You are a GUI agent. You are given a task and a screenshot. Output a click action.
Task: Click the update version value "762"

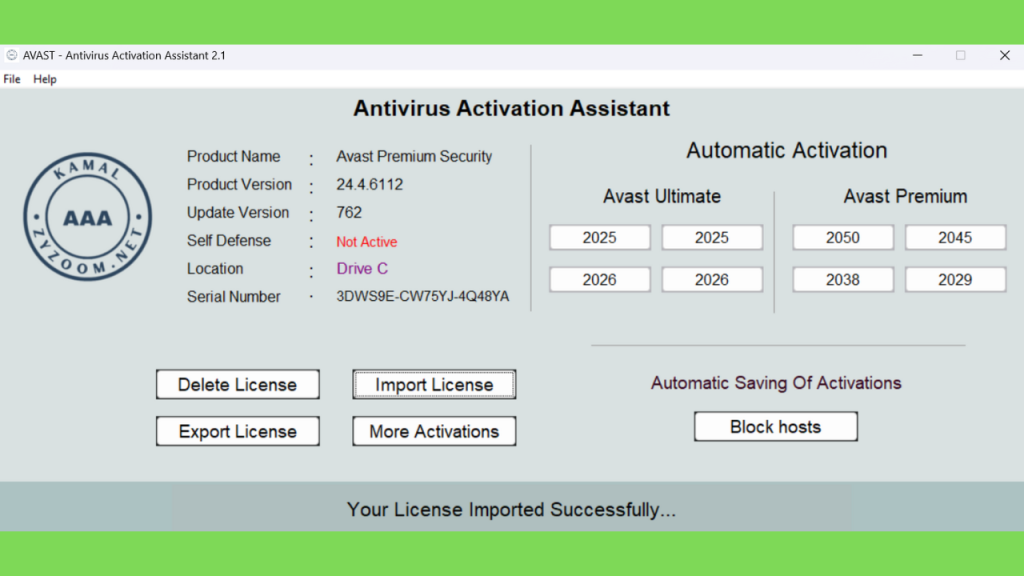[349, 213]
